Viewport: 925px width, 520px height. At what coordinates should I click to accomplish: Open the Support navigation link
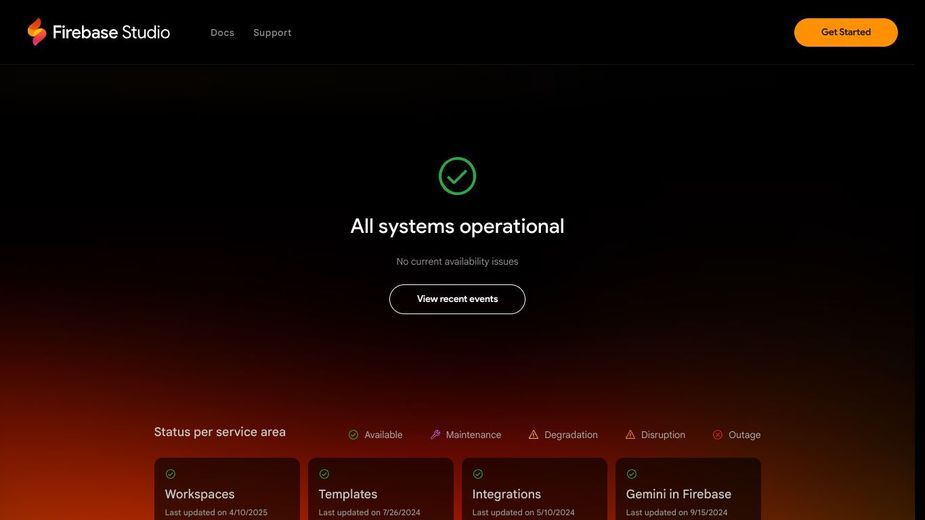pyautogui.click(x=273, y=32)
